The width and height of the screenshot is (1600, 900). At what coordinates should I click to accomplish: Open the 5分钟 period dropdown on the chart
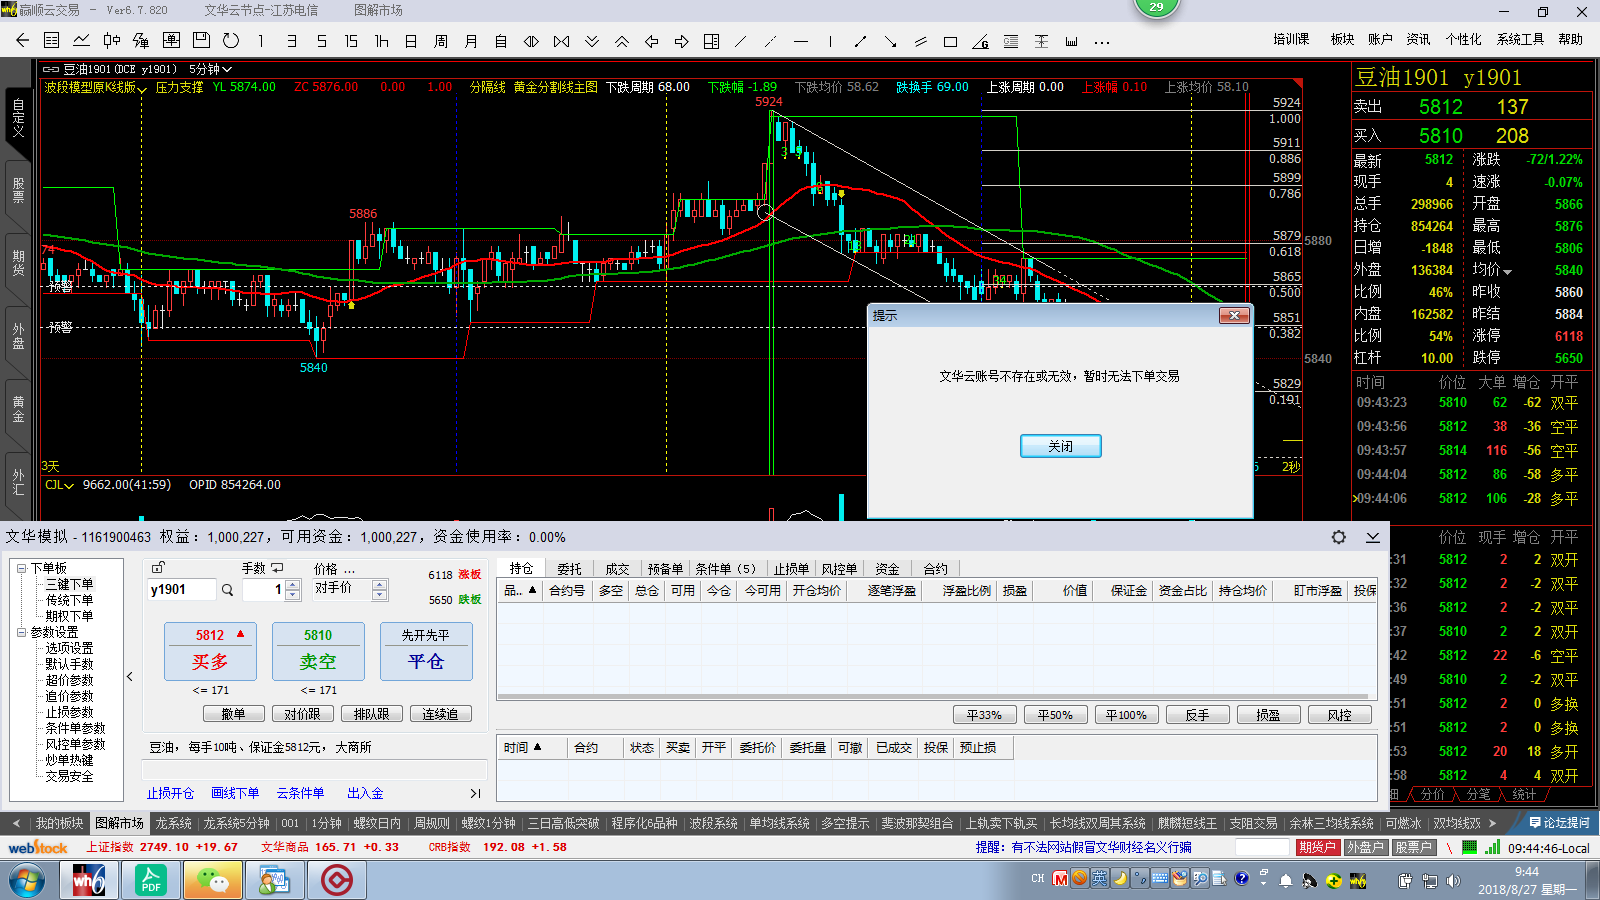(x=210, y=69)
